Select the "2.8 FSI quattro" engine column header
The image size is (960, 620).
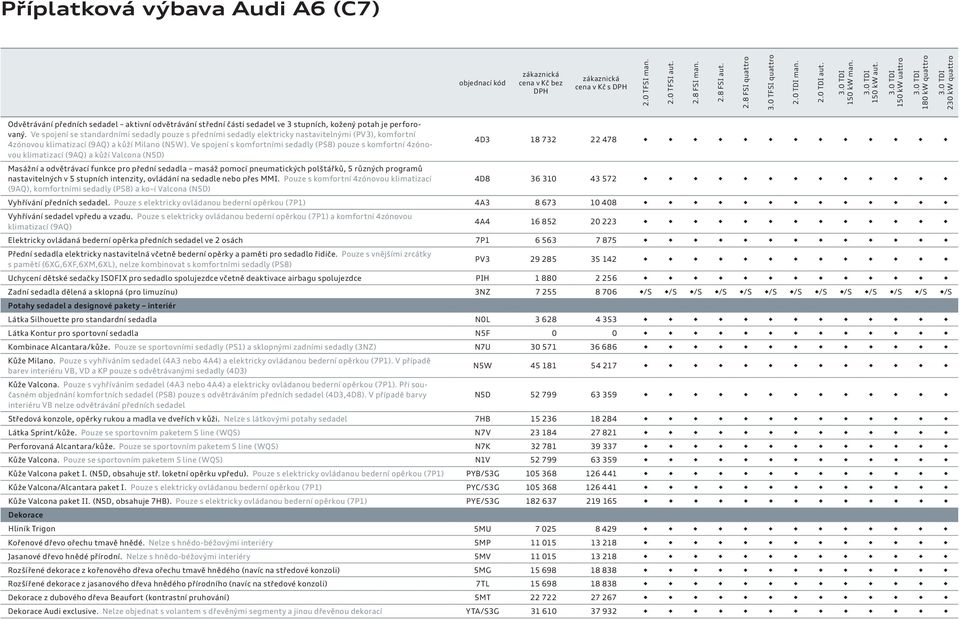pos(746,83)
